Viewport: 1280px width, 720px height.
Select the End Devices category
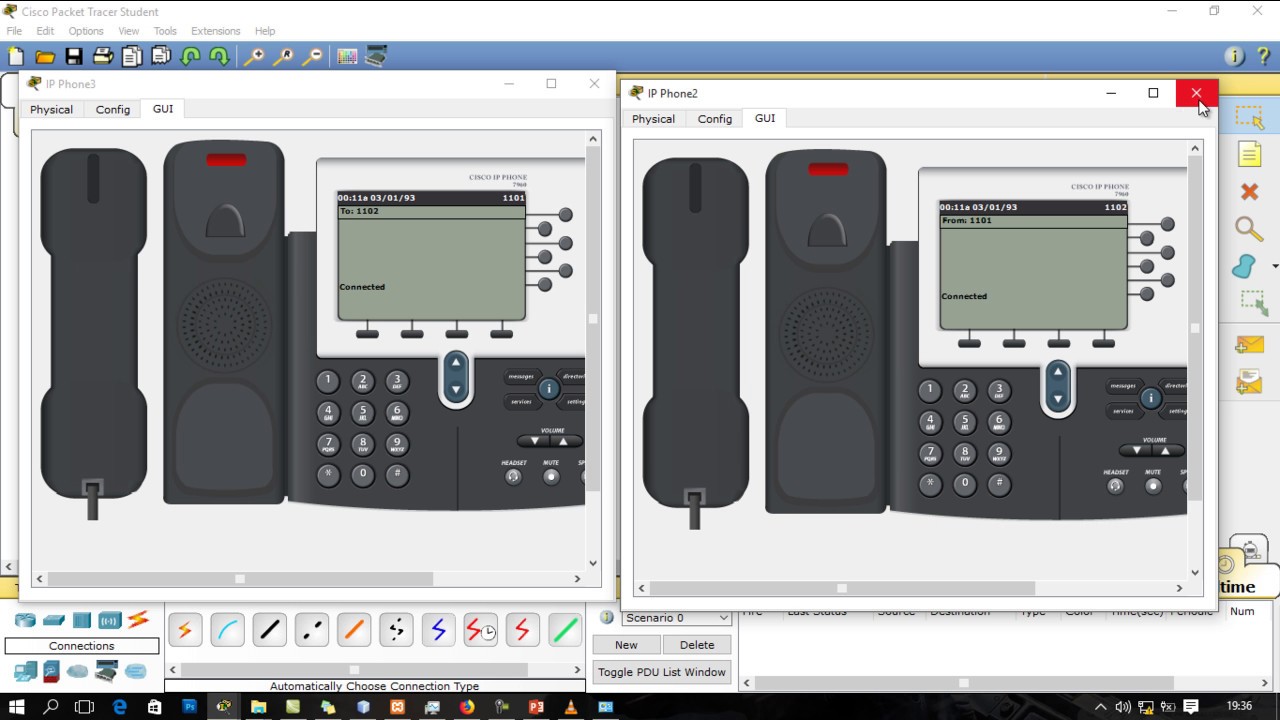(25, 671)
